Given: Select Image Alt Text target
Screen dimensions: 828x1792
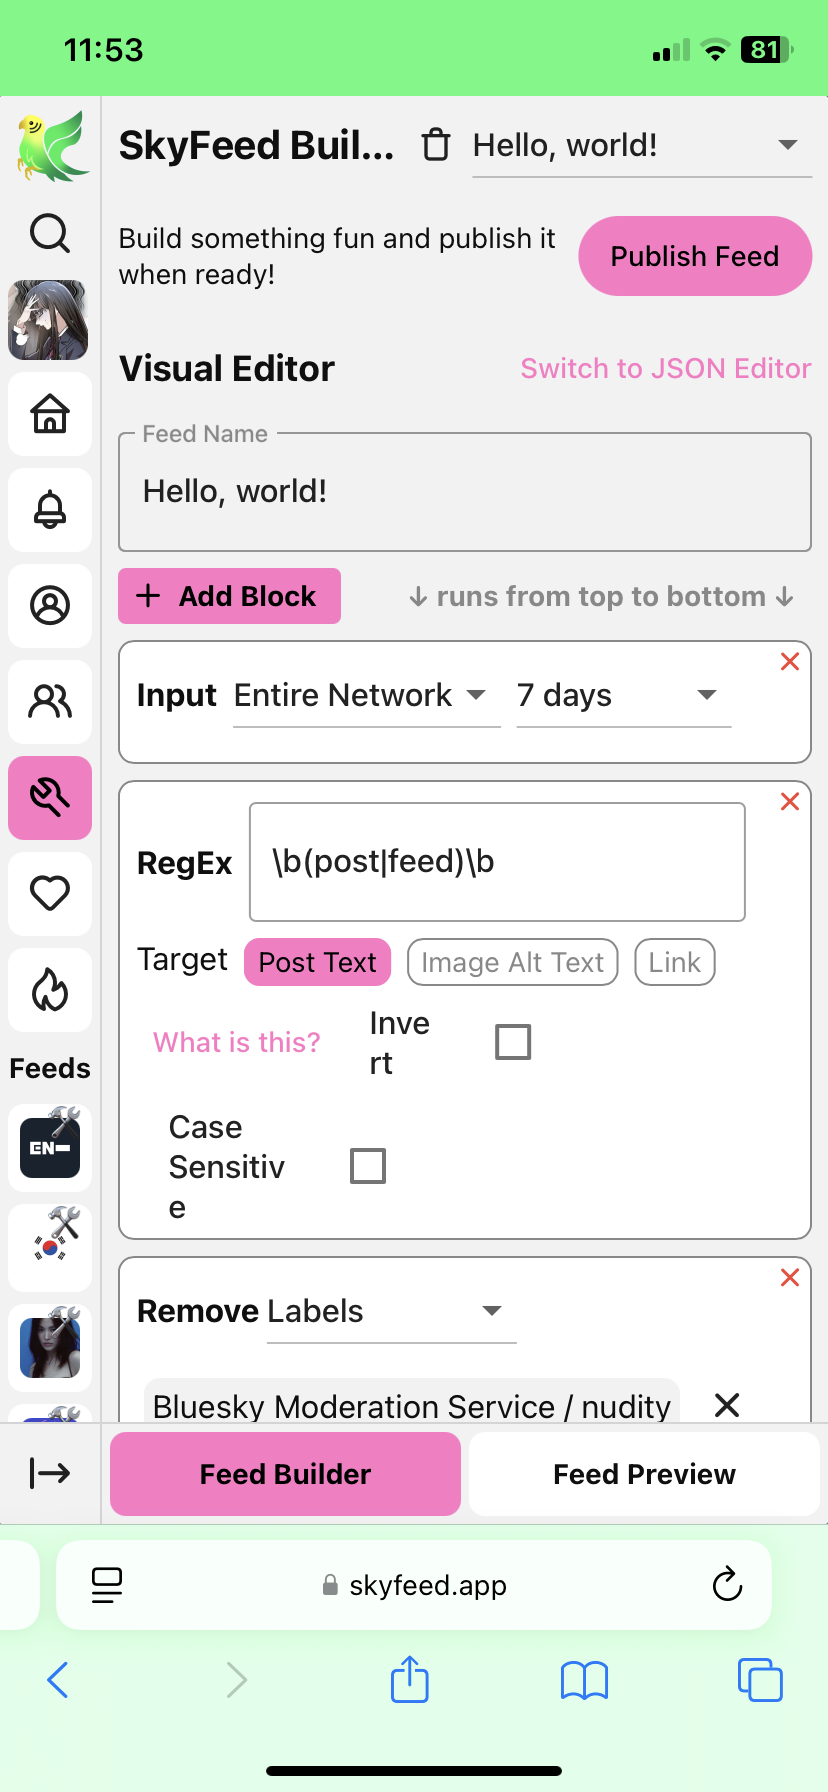Looking at the screenshot, I should [512, 962].
